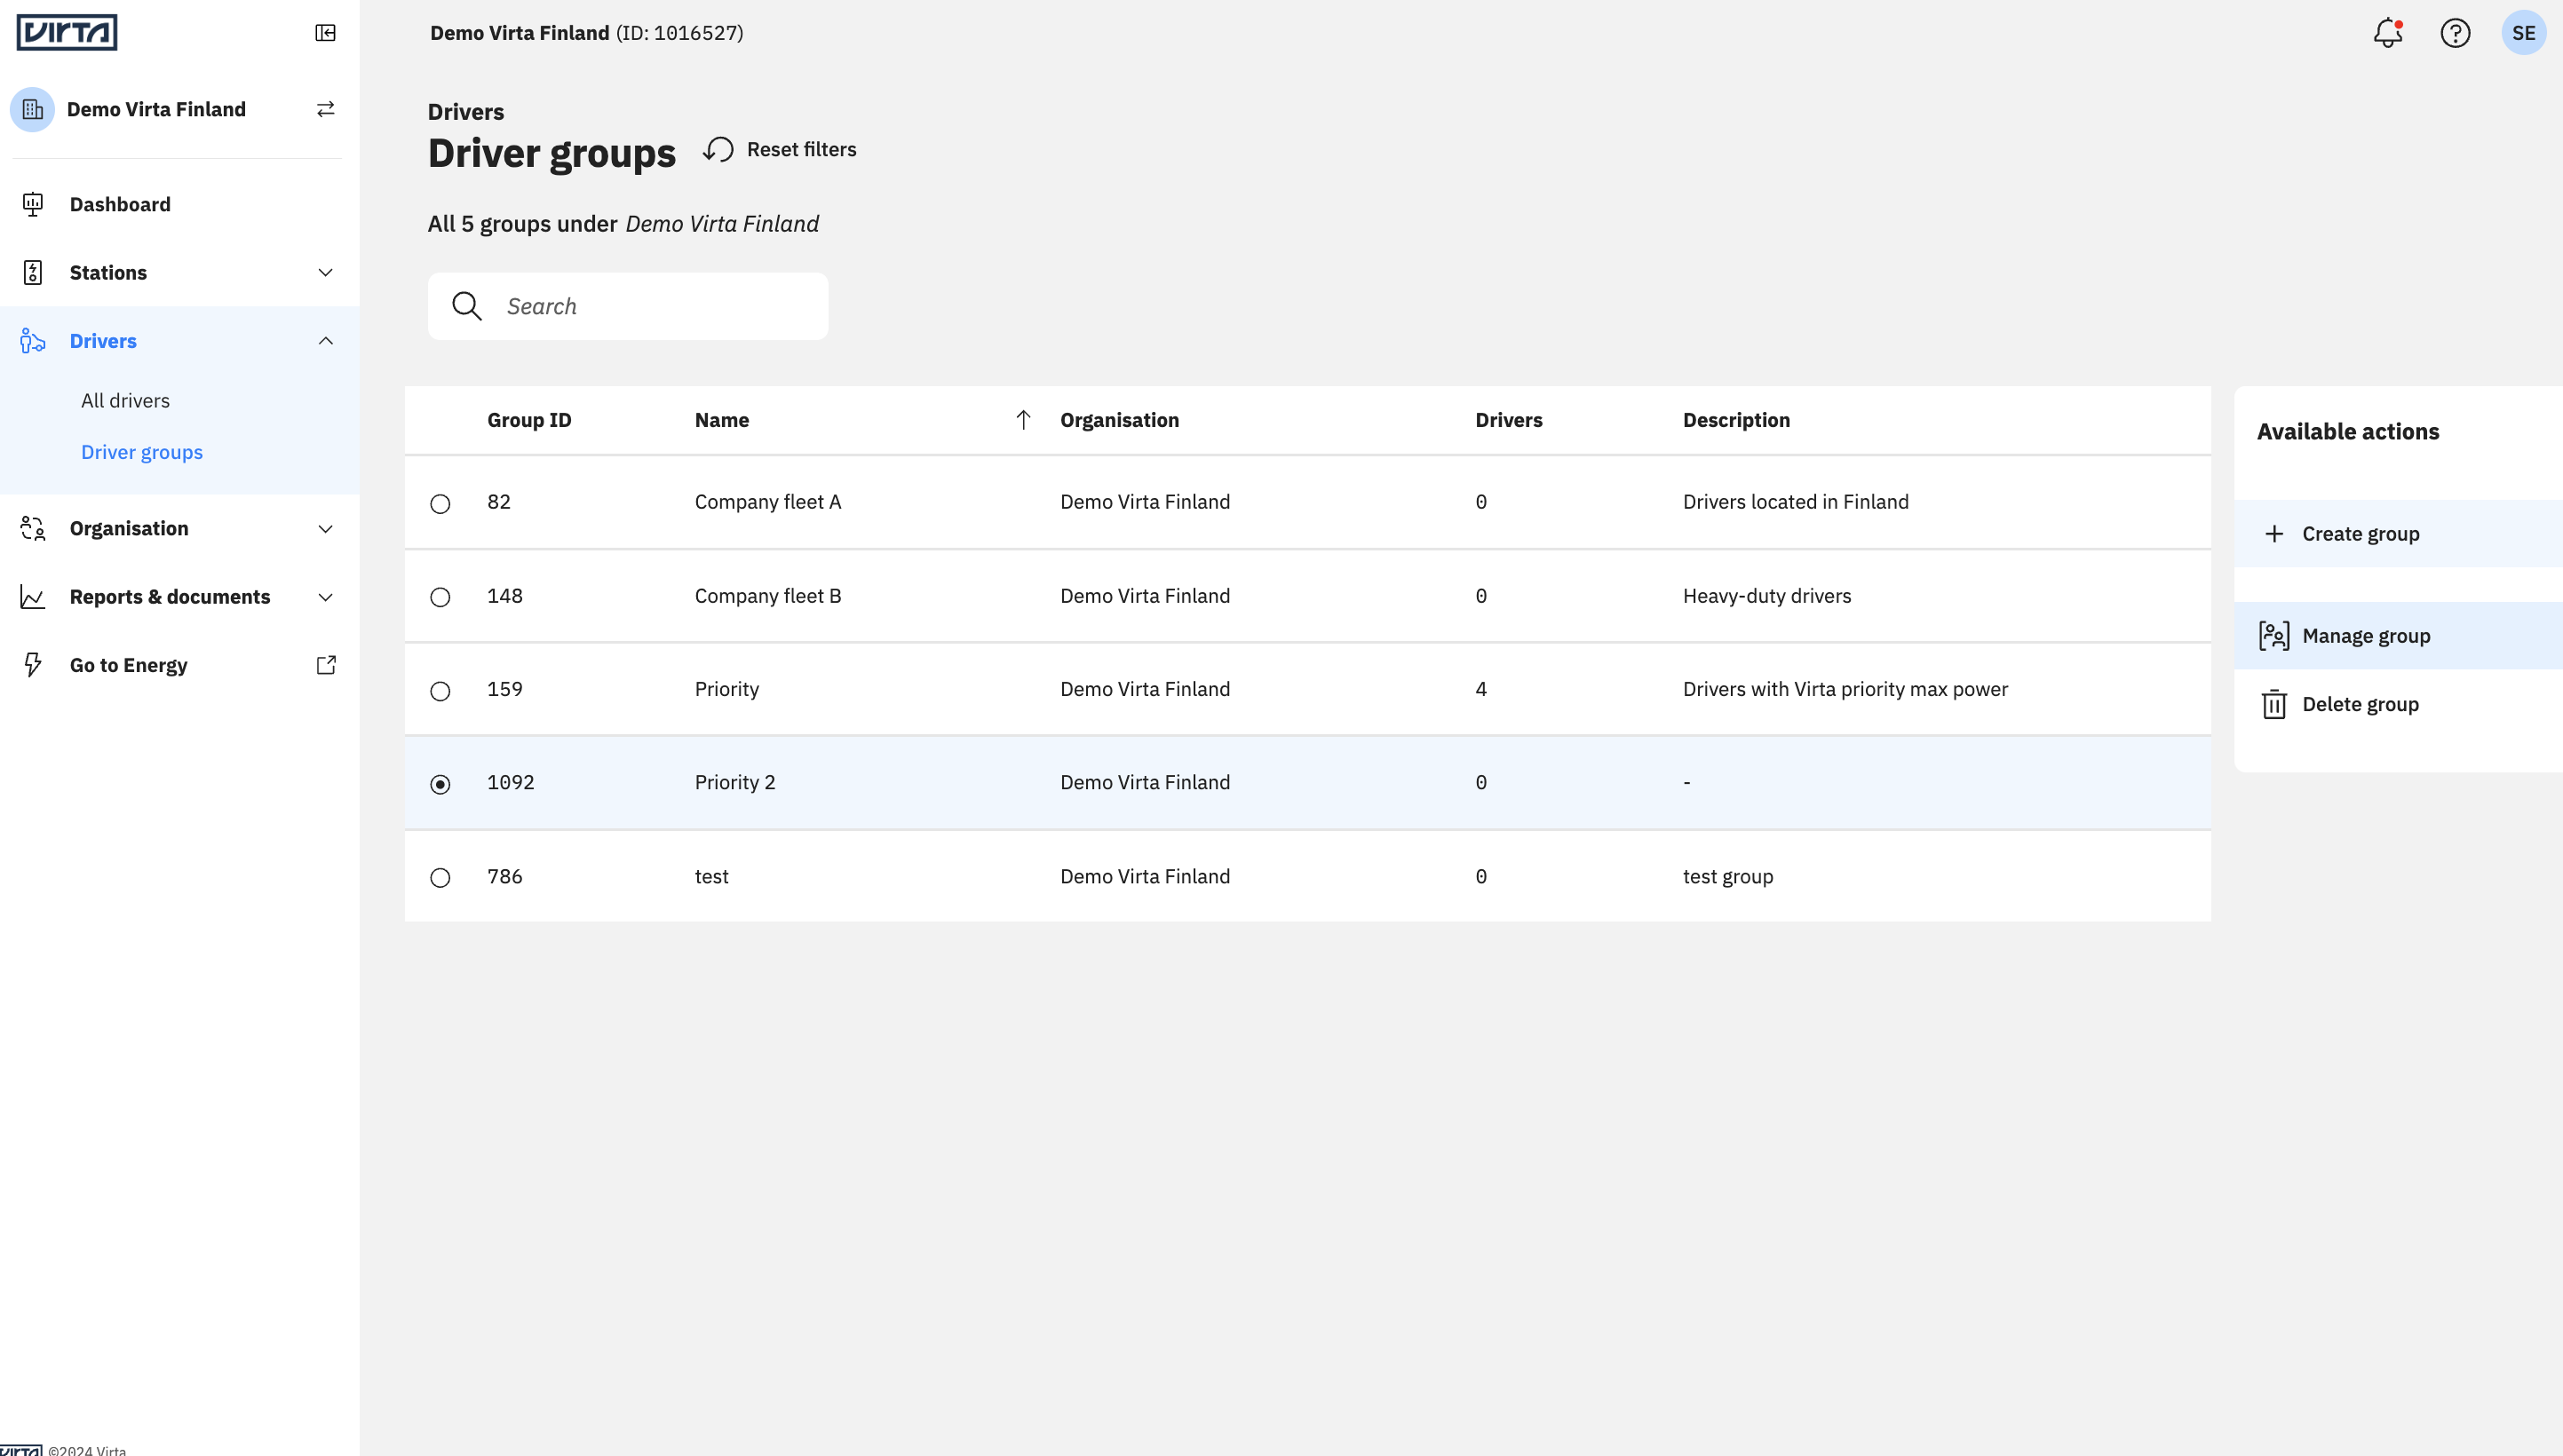This screenshot has width=2563, height=1456.
Task: Click the Create group action
Action: click(2398, 534)
